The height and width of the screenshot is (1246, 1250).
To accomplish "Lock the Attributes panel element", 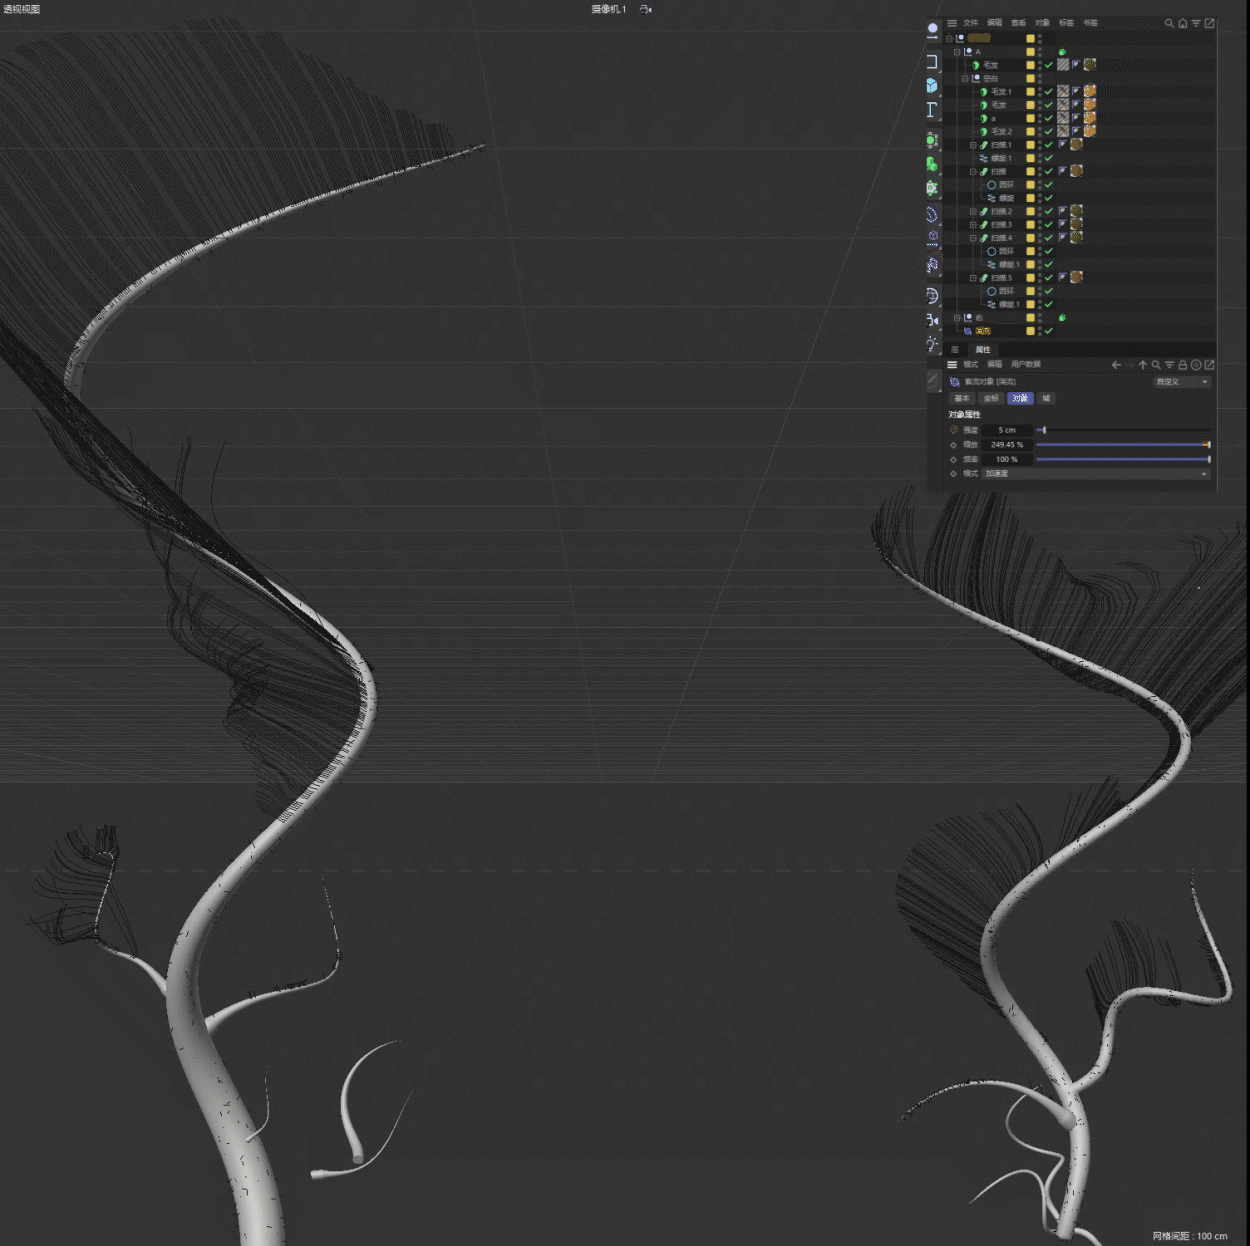I will point(1183,365).
